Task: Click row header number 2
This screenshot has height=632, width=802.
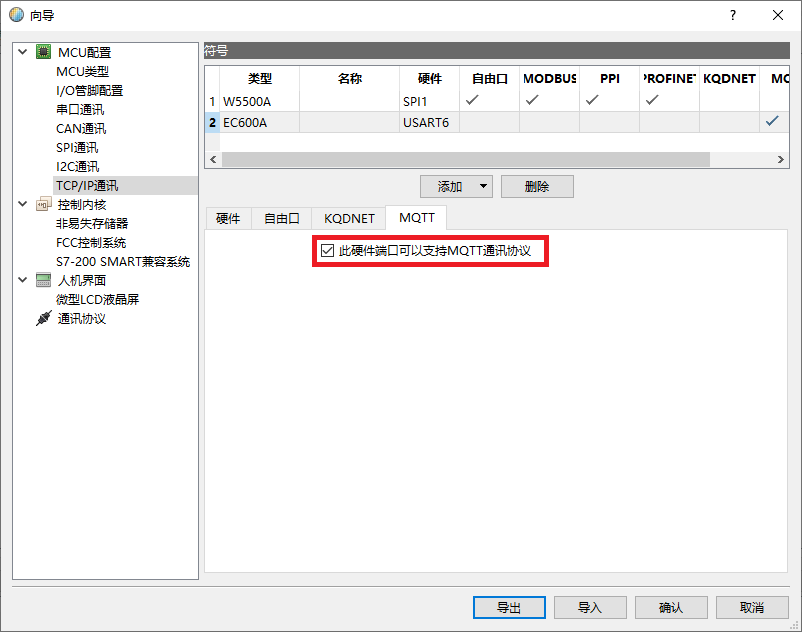Action: [212, 122]
